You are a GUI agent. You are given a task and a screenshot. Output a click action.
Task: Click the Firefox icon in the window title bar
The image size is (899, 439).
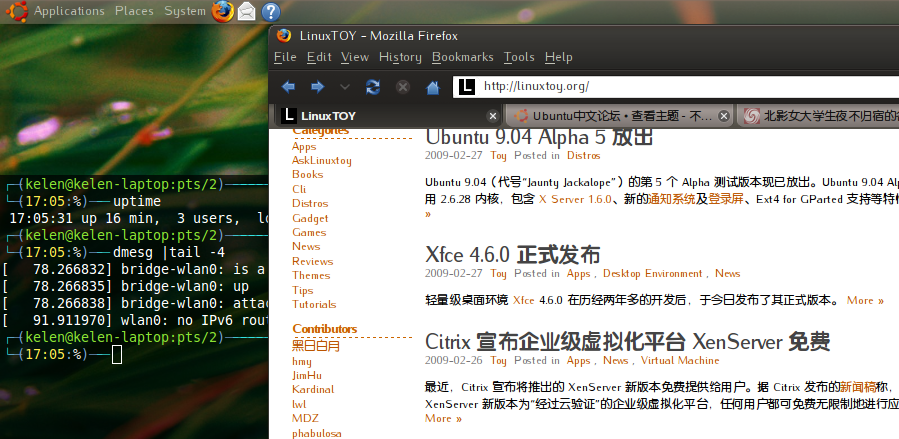point(284,36)
